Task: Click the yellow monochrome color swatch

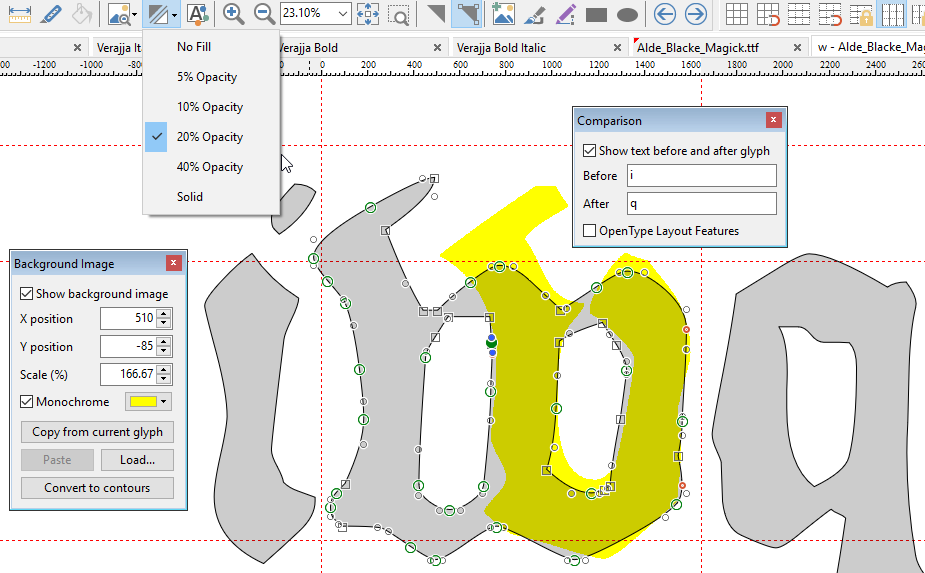Action: click(143, 402)
